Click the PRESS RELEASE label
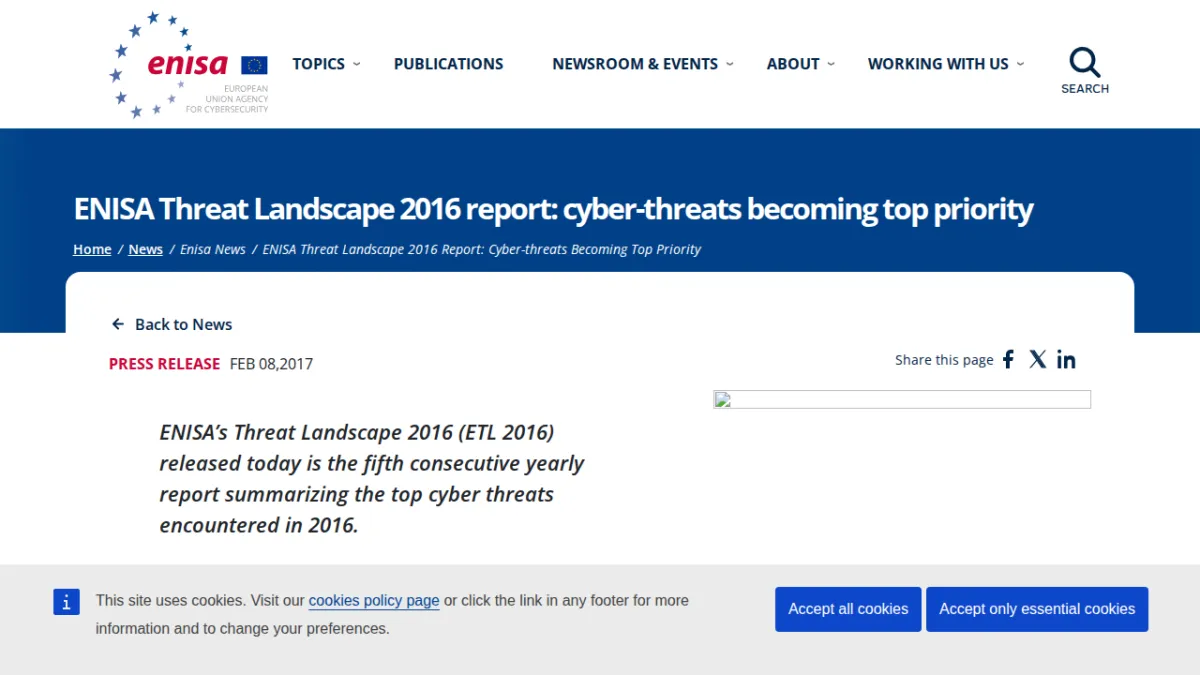Image resolution: width=1200 pixels, height=675 pixels. tap(164, 364)
